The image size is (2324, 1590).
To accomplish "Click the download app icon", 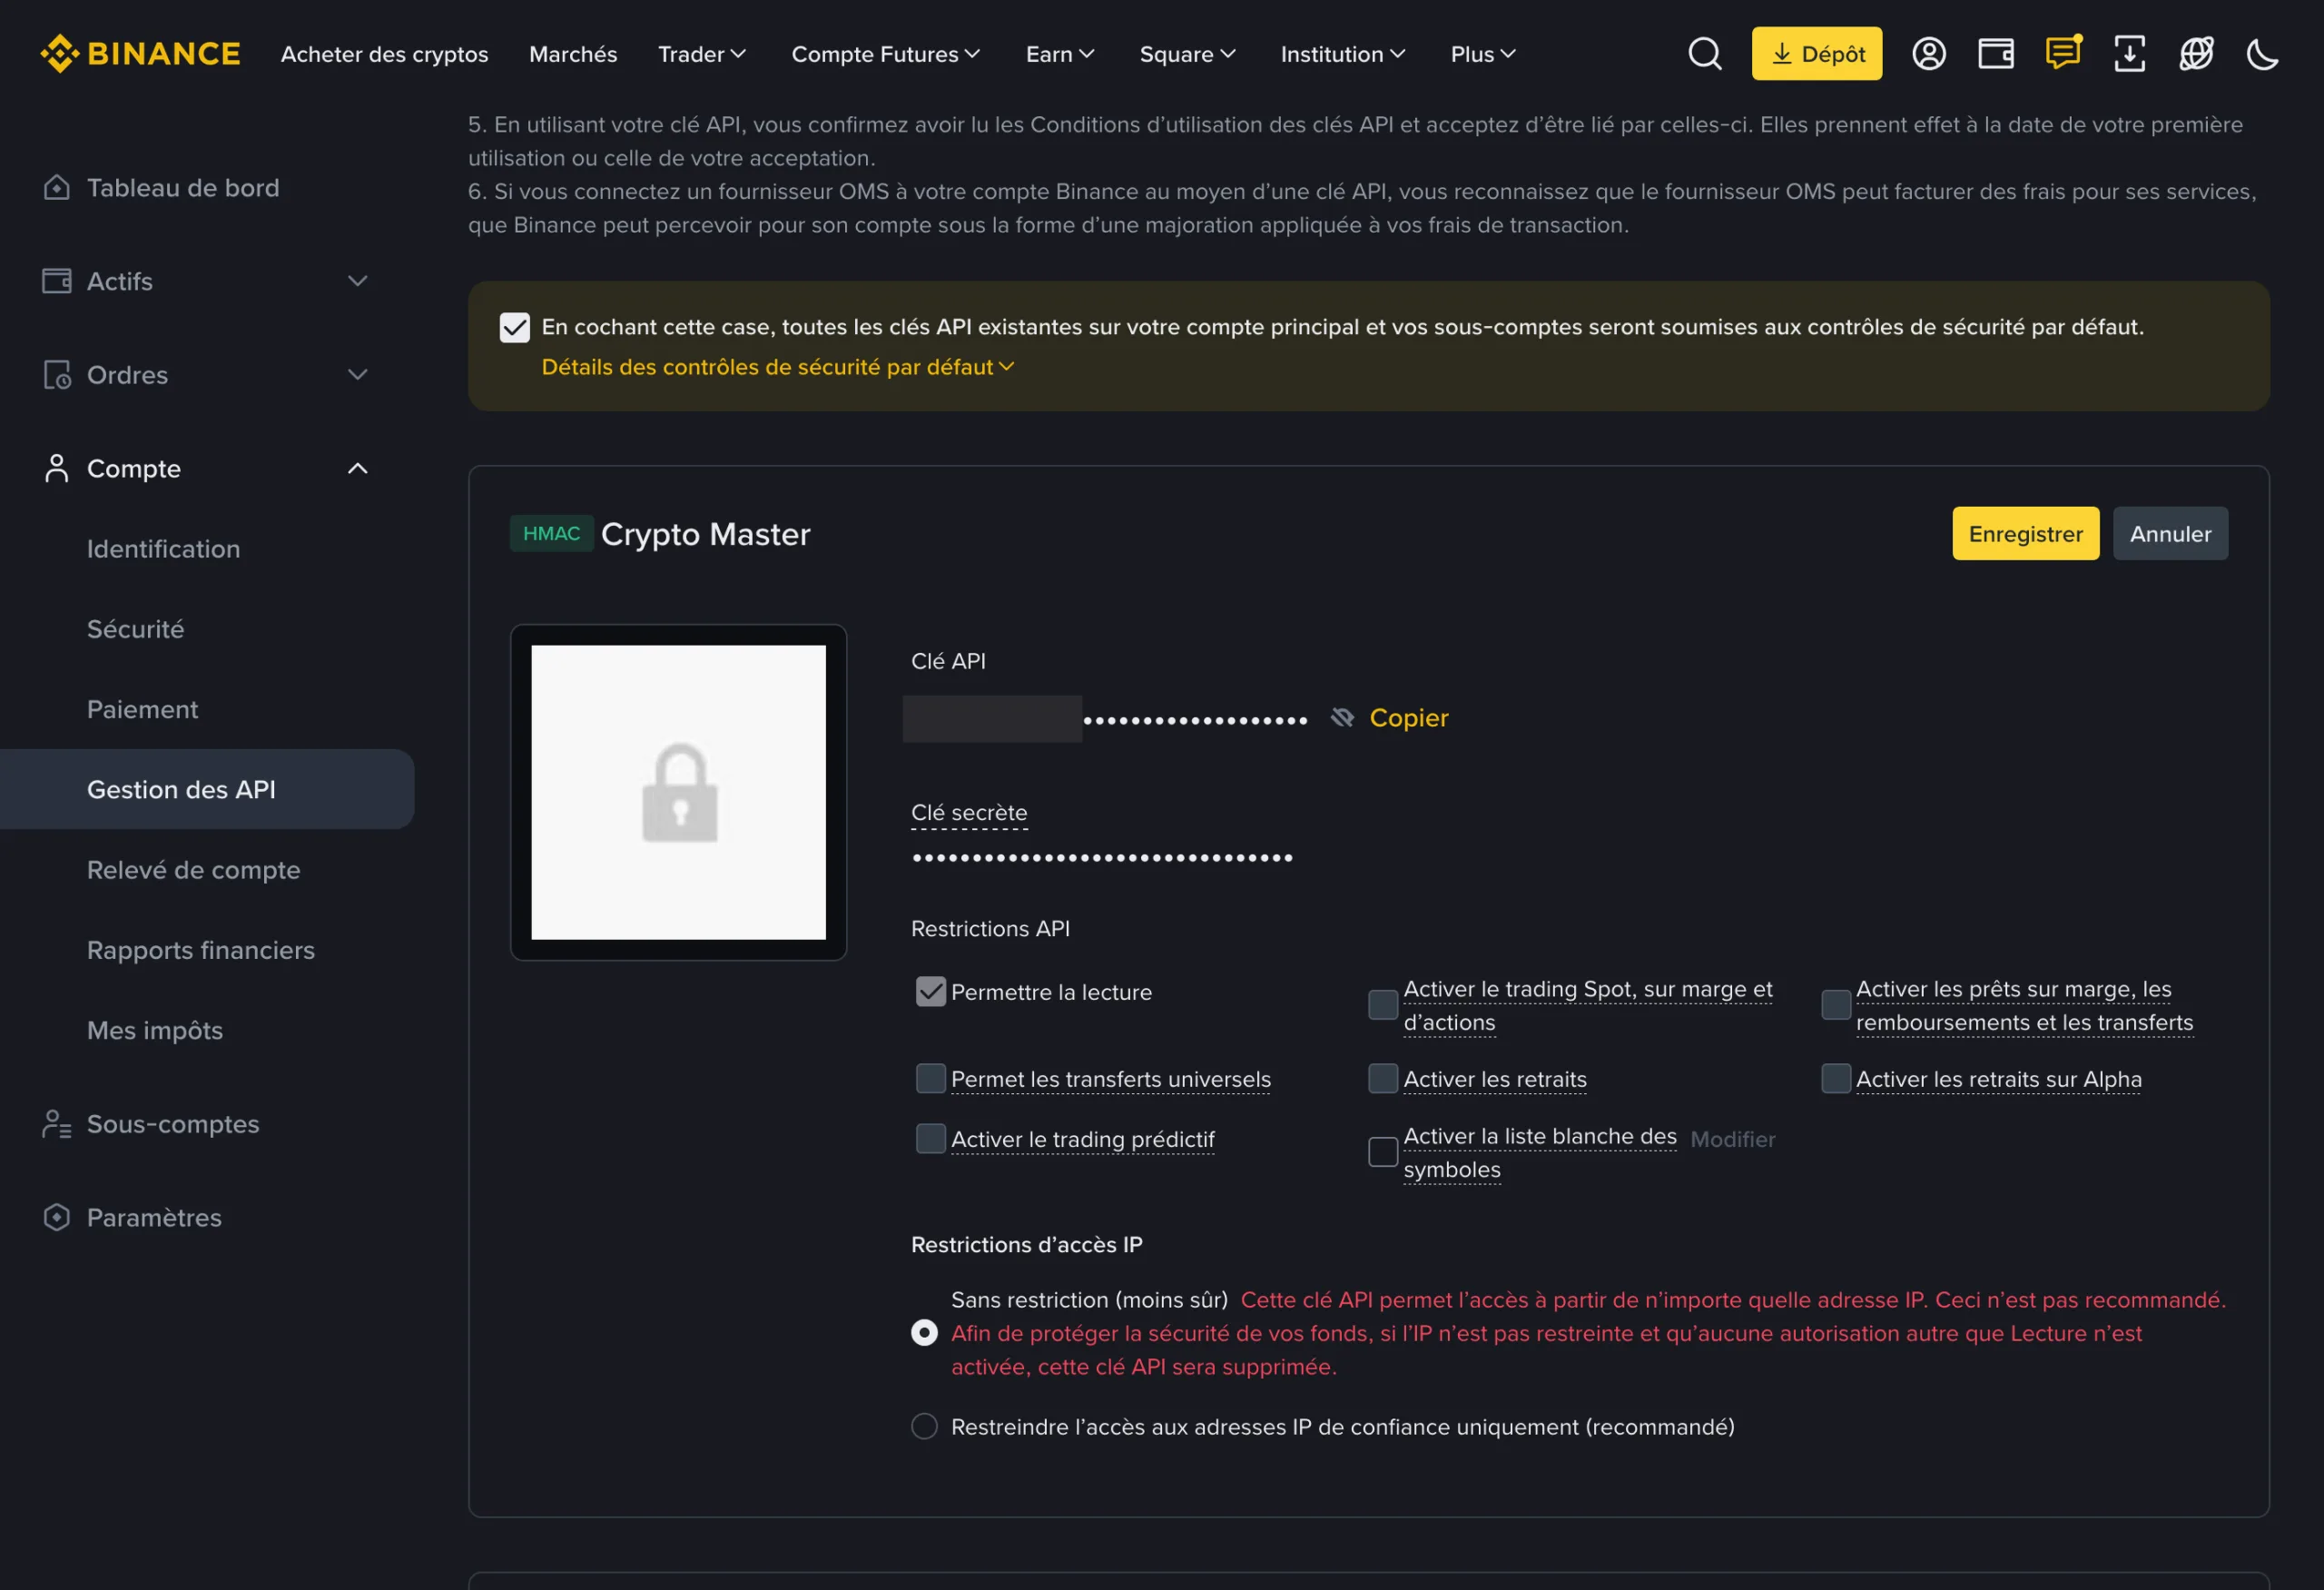I will point(2130,54).
